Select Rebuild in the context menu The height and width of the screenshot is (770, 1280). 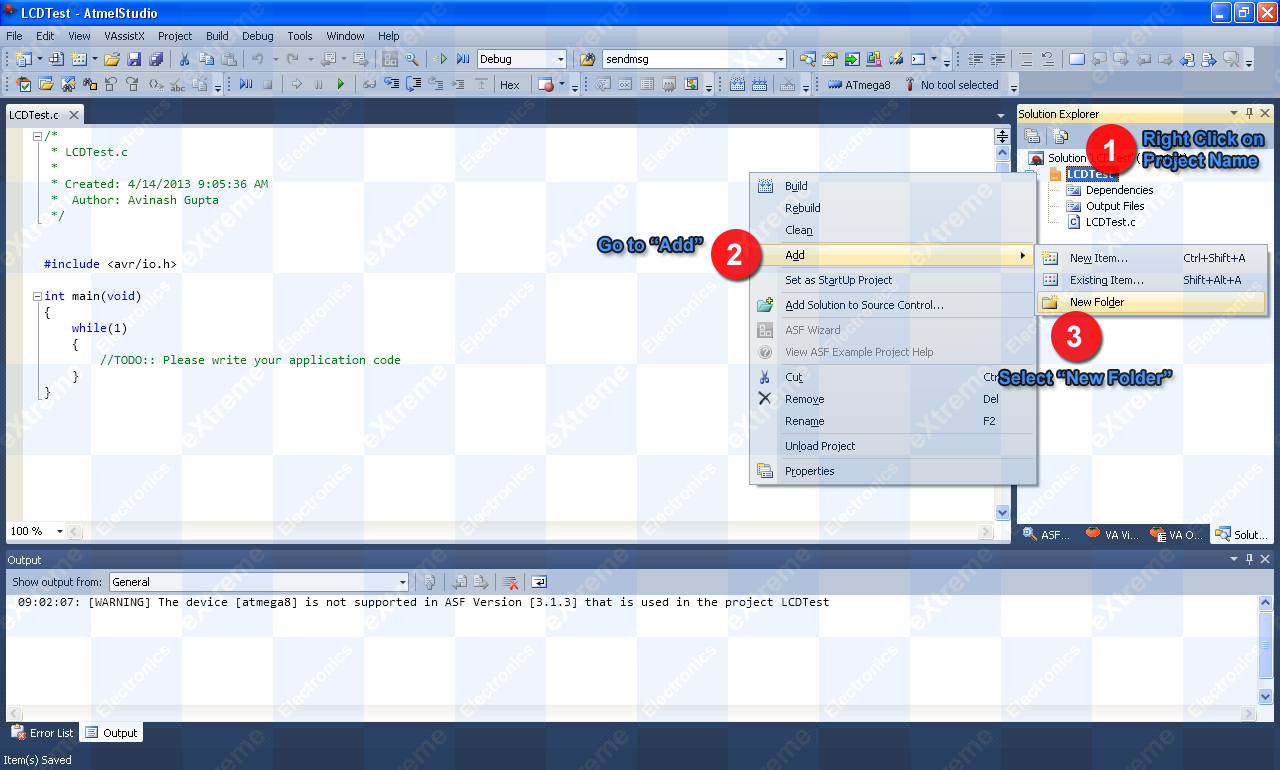(892, 208)
